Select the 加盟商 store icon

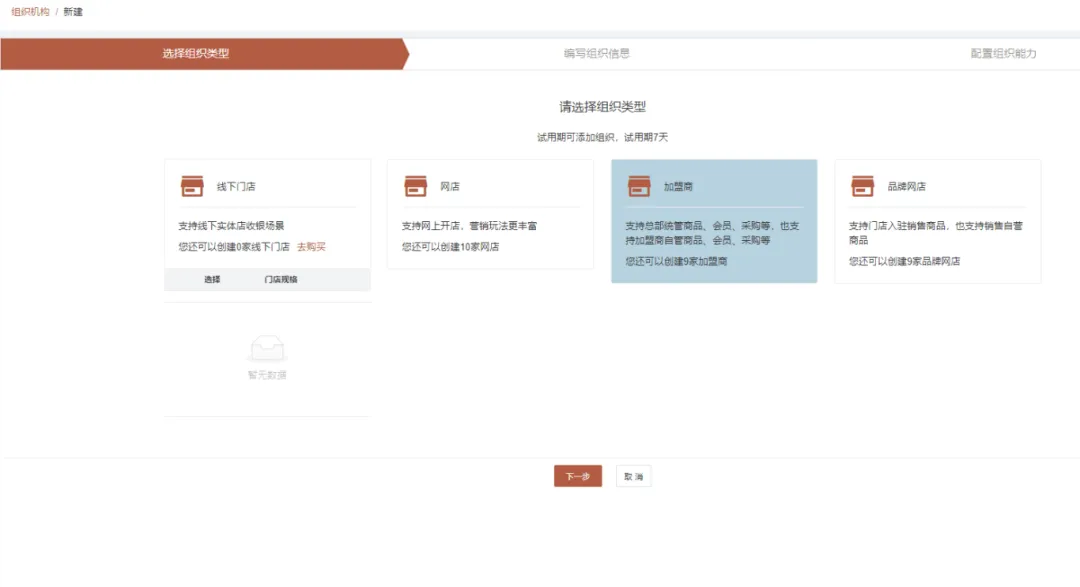tap(639, 186)
